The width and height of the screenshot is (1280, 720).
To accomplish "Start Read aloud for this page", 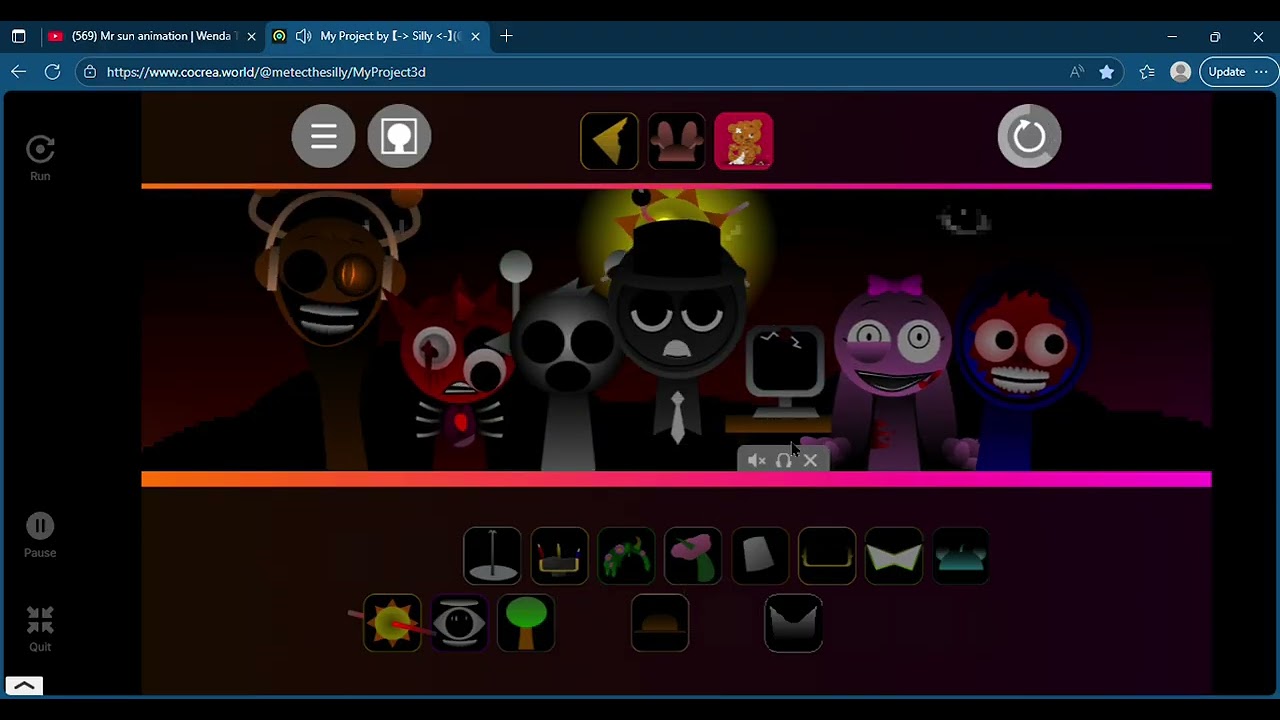I will pos(1077,72).
